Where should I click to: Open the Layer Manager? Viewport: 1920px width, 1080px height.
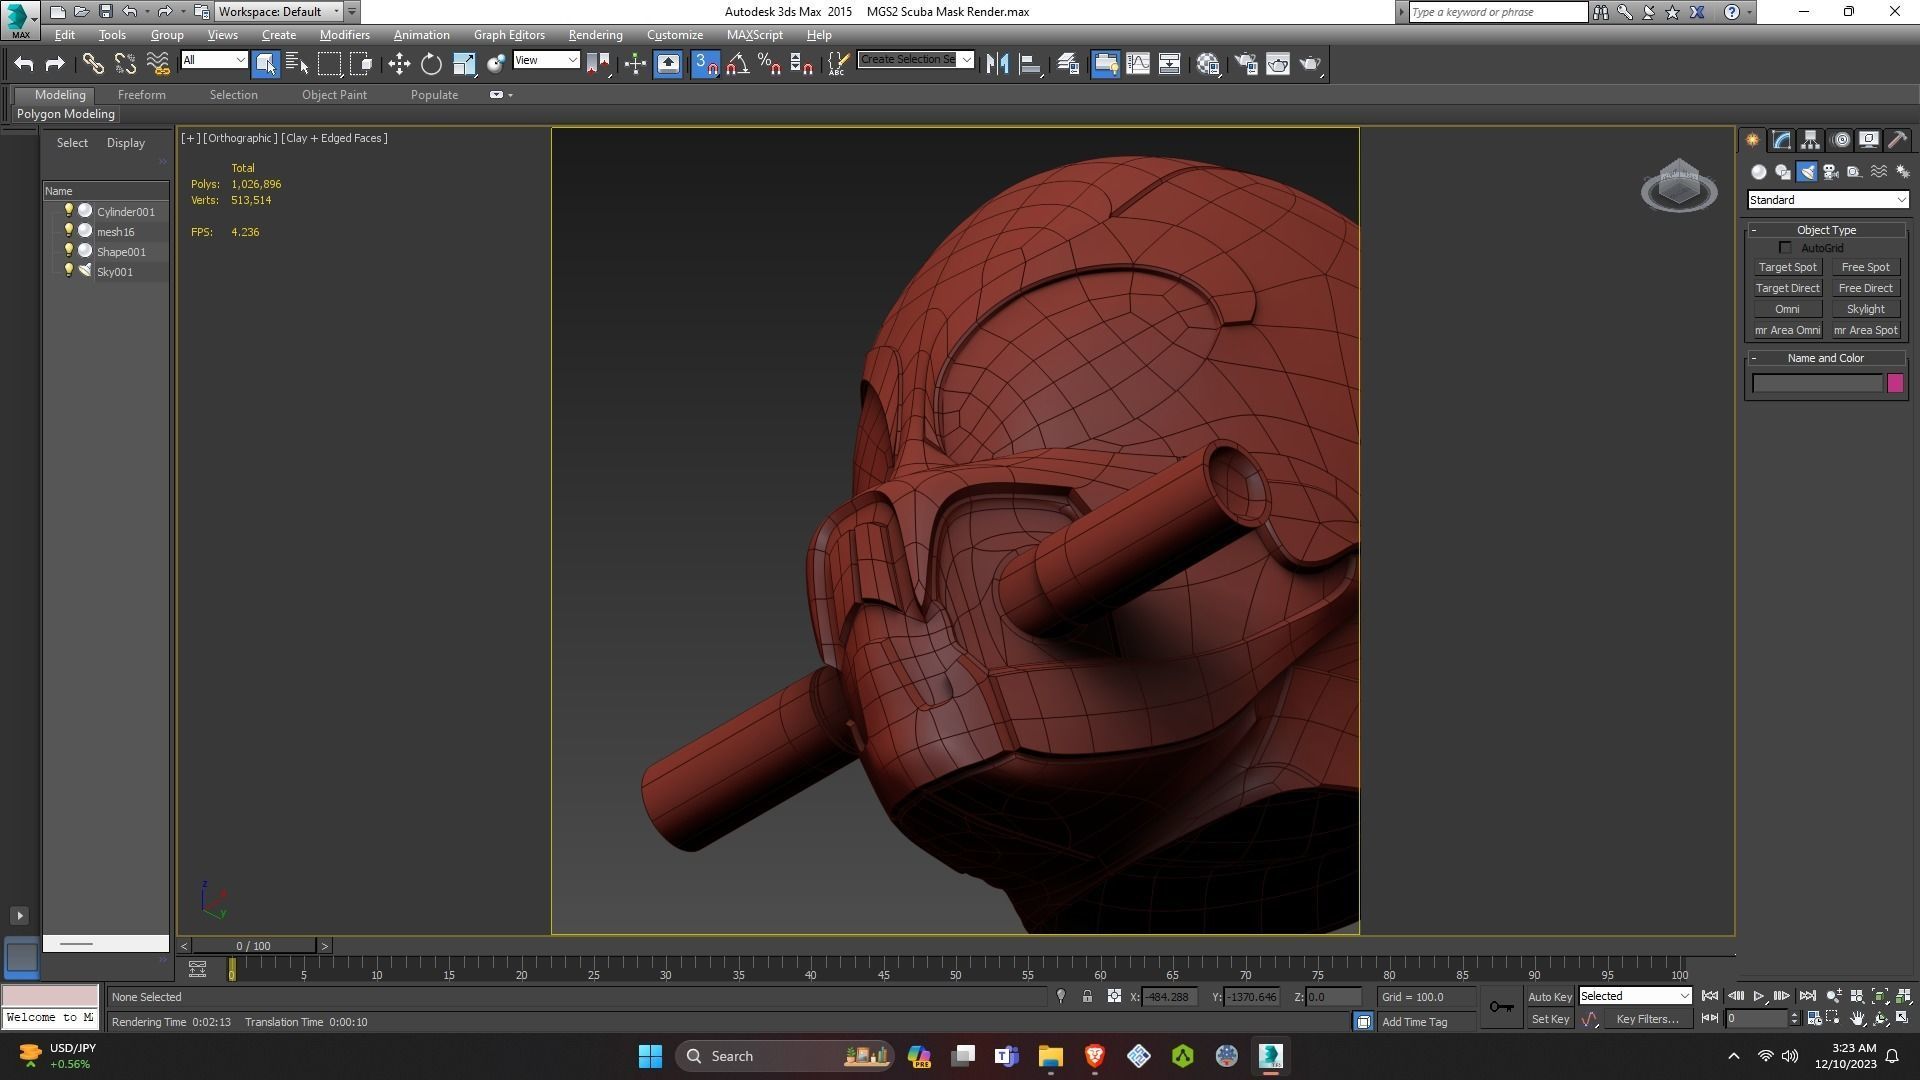tap(1068, 64)
